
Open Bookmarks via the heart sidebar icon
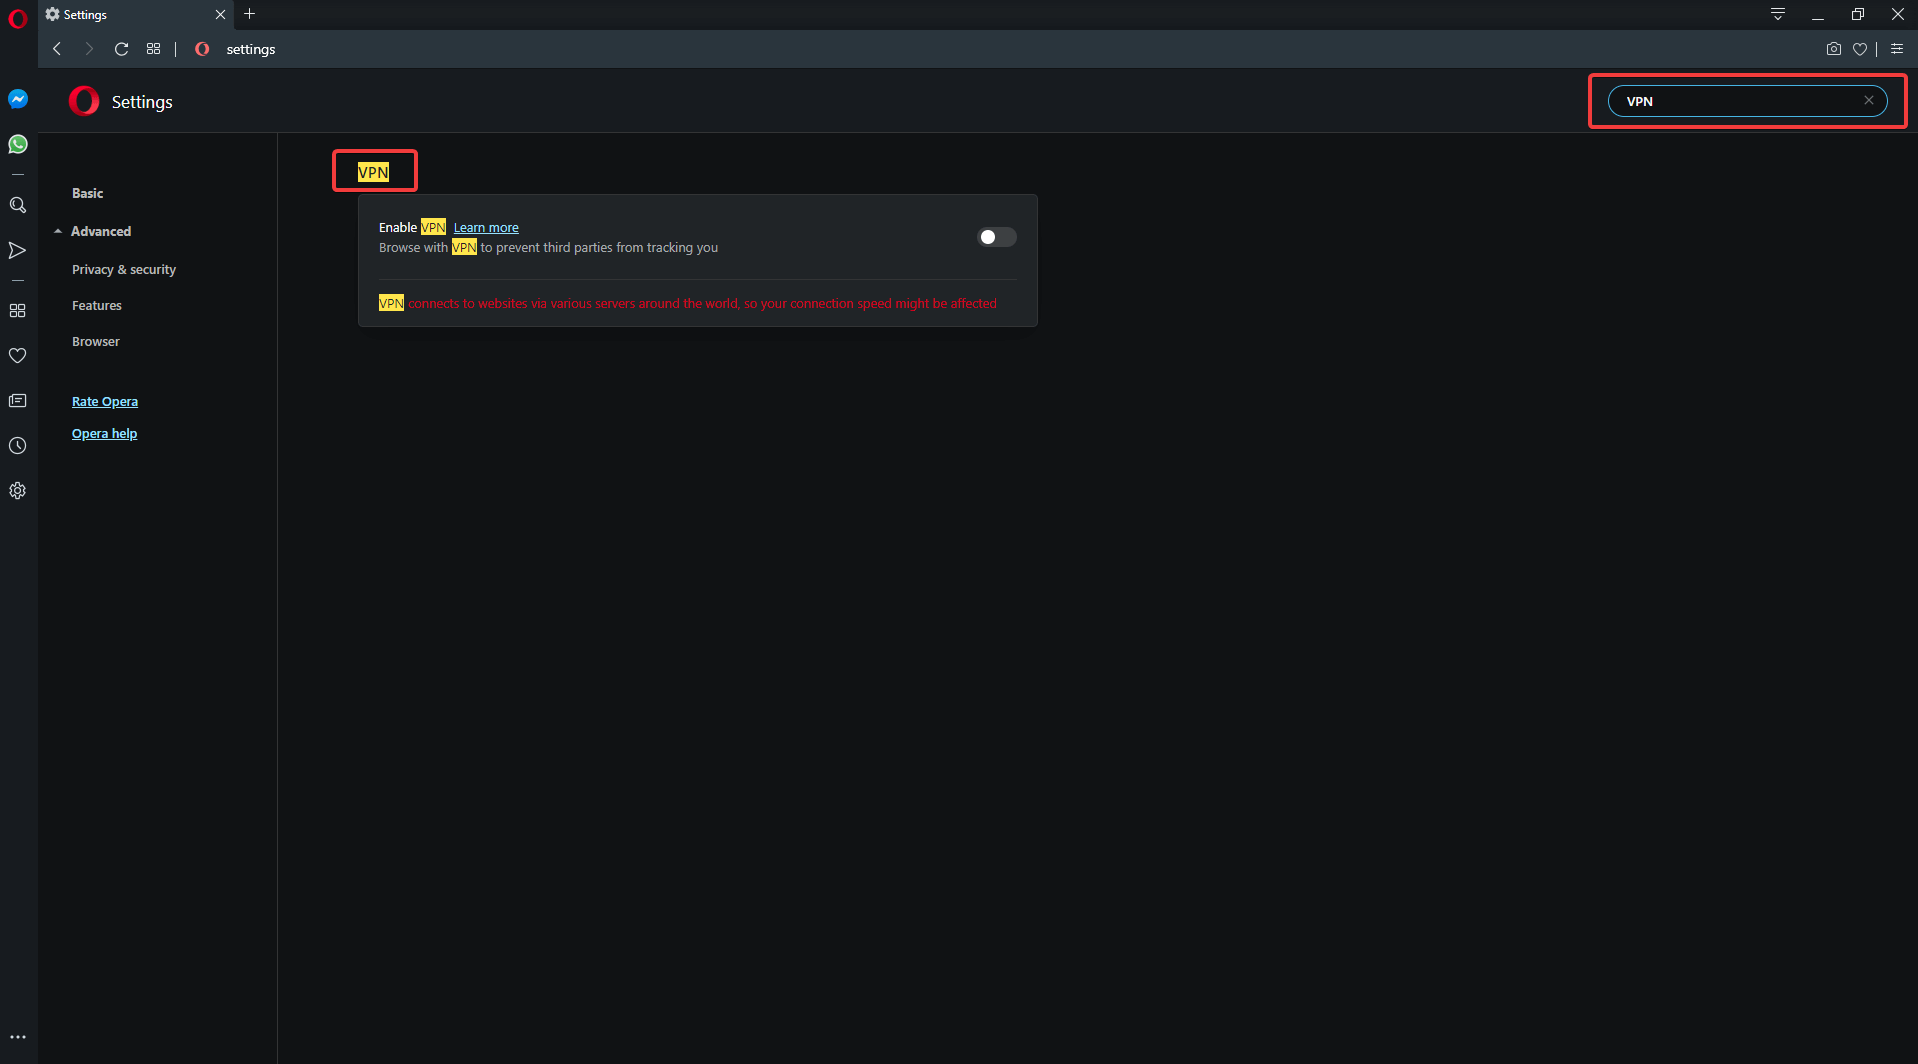click(18, 355)
